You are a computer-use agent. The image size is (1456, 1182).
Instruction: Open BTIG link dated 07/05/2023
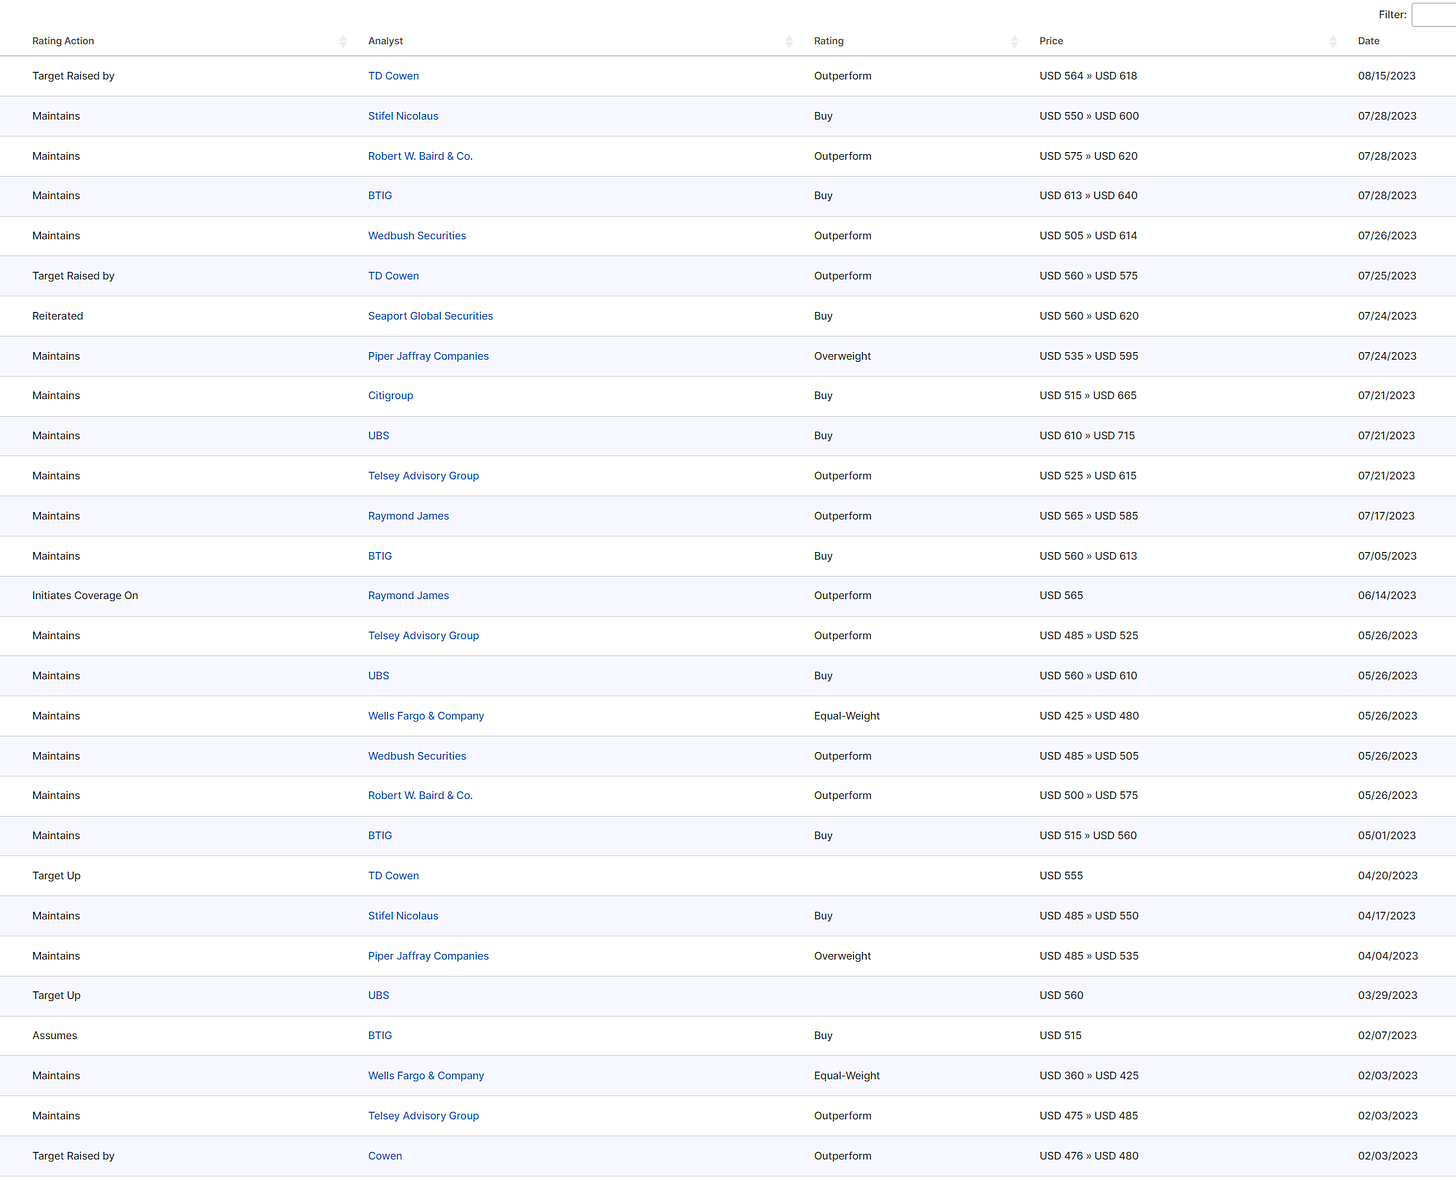[380, 556]
